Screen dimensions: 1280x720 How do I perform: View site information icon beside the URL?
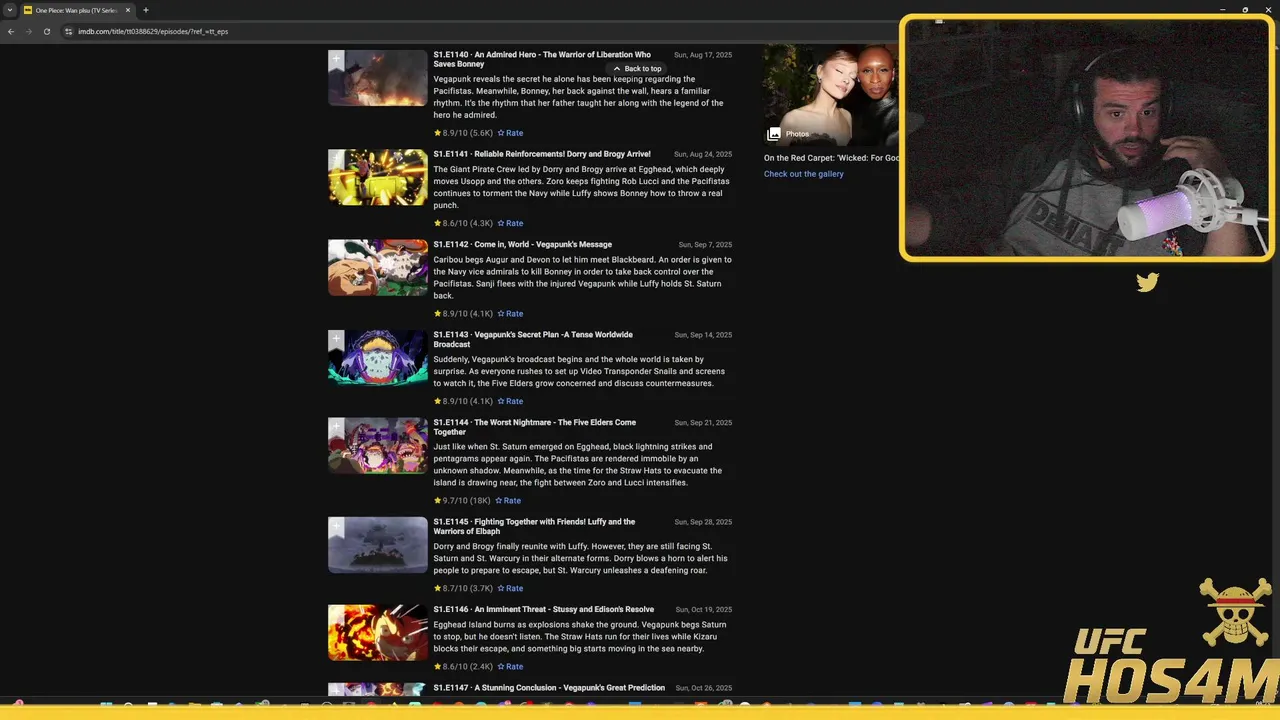click(69, 31)
